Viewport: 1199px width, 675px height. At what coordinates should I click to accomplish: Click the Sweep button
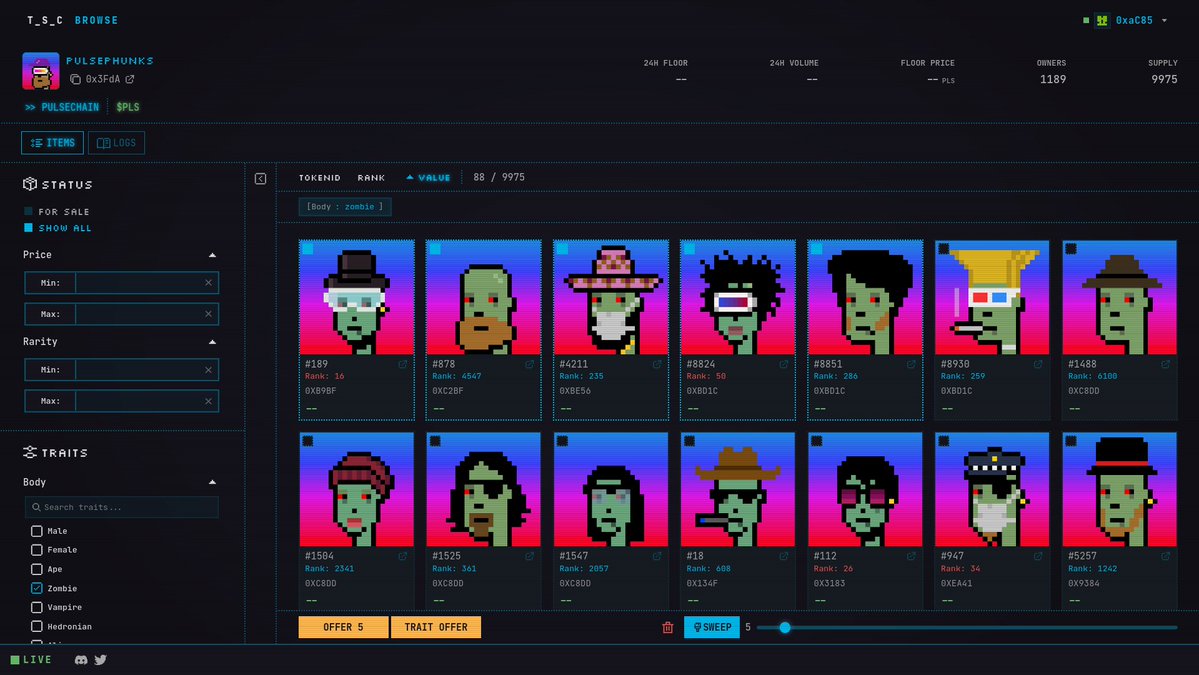pos(712,627)
